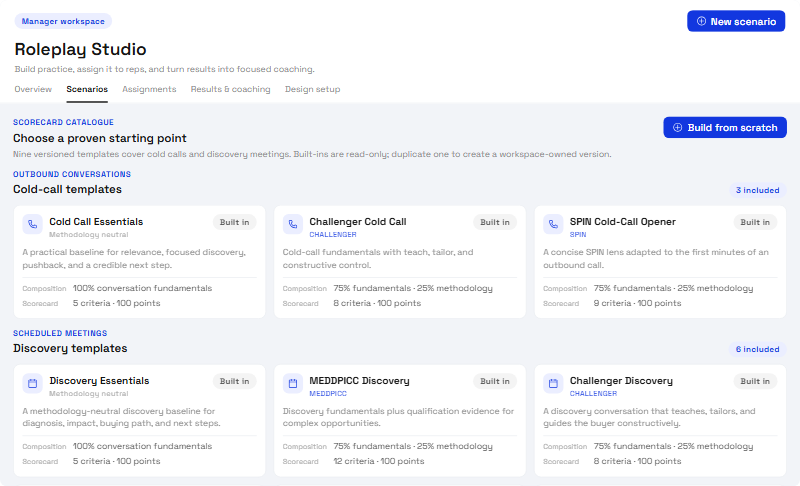This screenshot has height=486, width=800.
Task: Click the composition value on SPIN Cold-Call Opener
Action: tap(673, 288)
